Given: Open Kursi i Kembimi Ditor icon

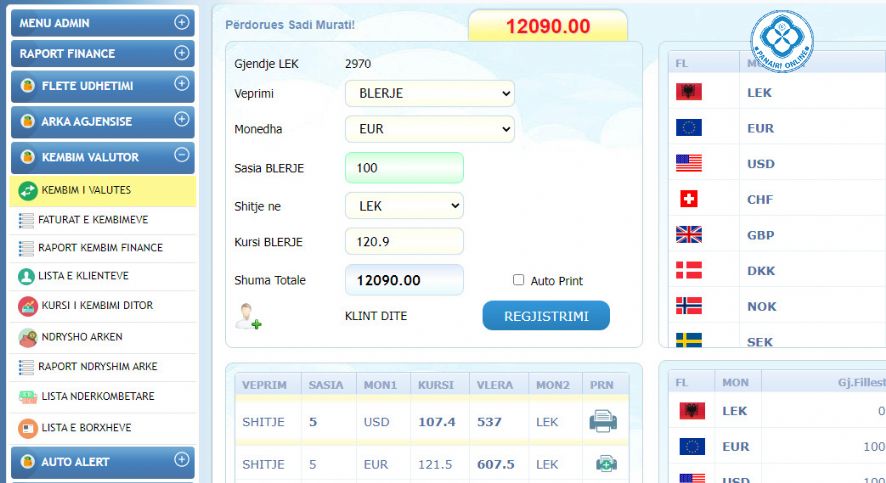Looking at the screenshot, I should [27, 306].
